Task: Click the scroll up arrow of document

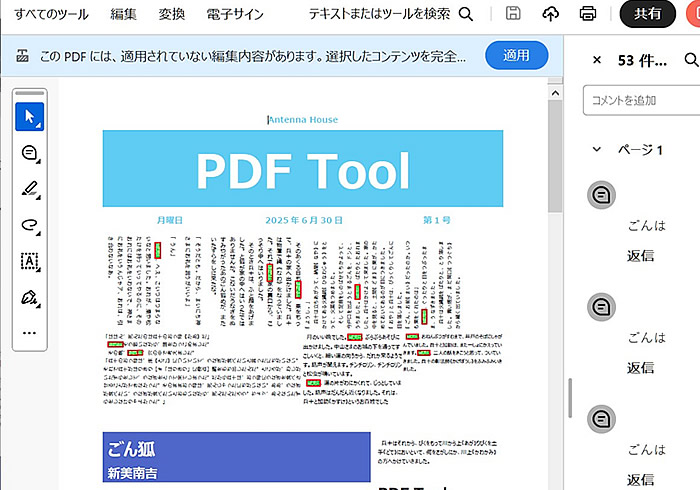Action: click(x=555, y=93)
